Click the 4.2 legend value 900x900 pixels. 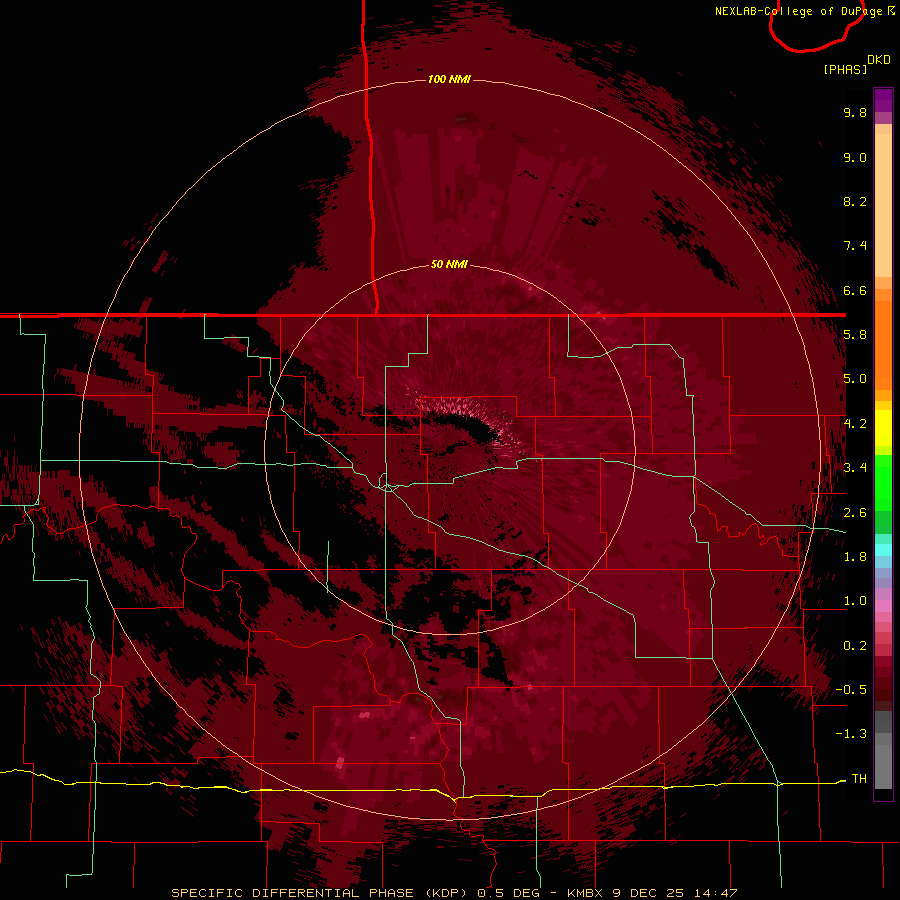tap(855, 424)
